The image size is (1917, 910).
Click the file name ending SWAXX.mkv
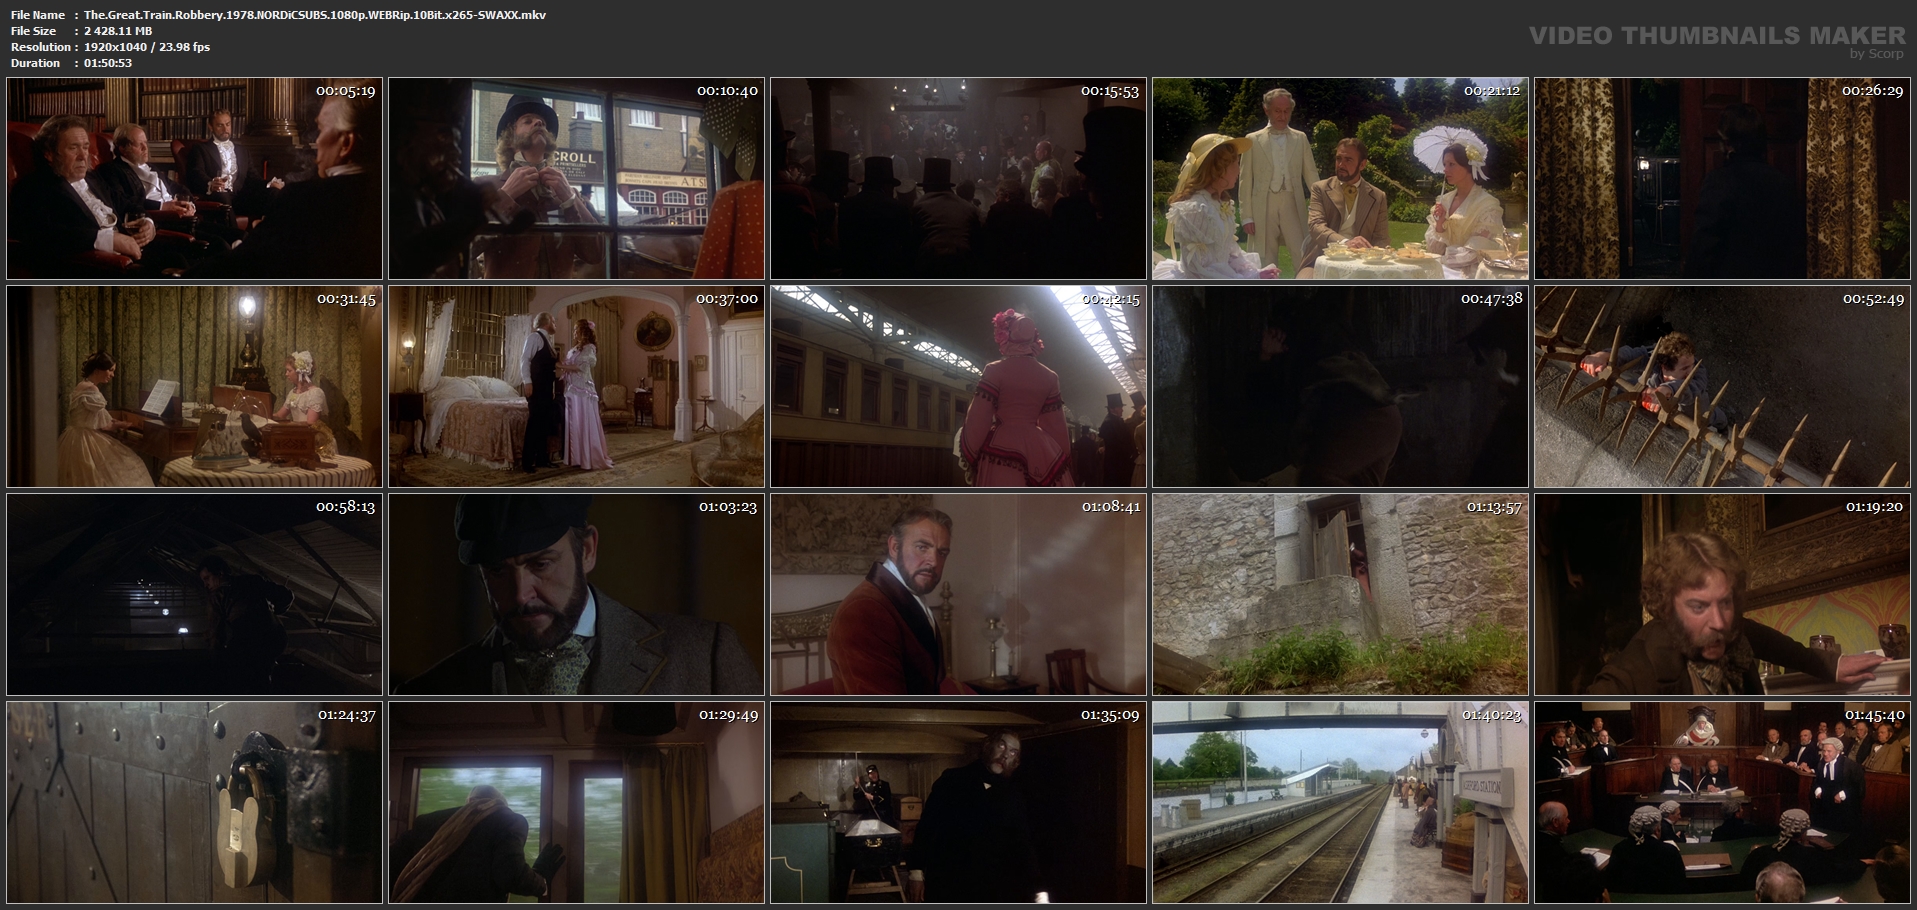[315, 15]
